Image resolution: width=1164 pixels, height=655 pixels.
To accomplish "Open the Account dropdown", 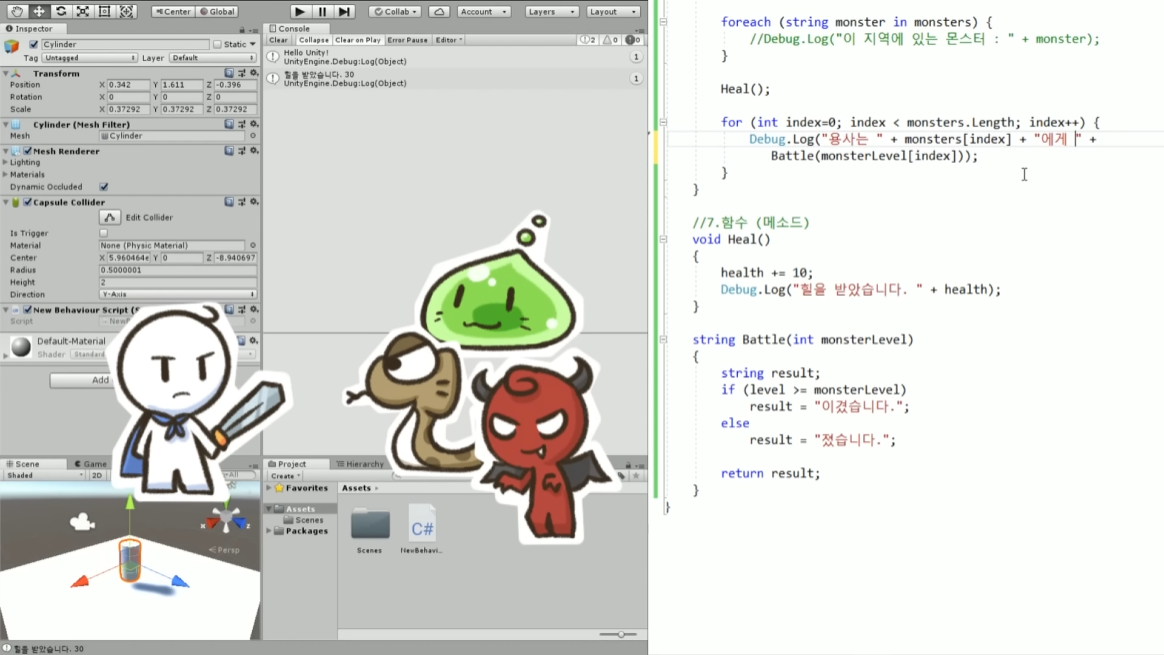I will click(x=483, y=11).
